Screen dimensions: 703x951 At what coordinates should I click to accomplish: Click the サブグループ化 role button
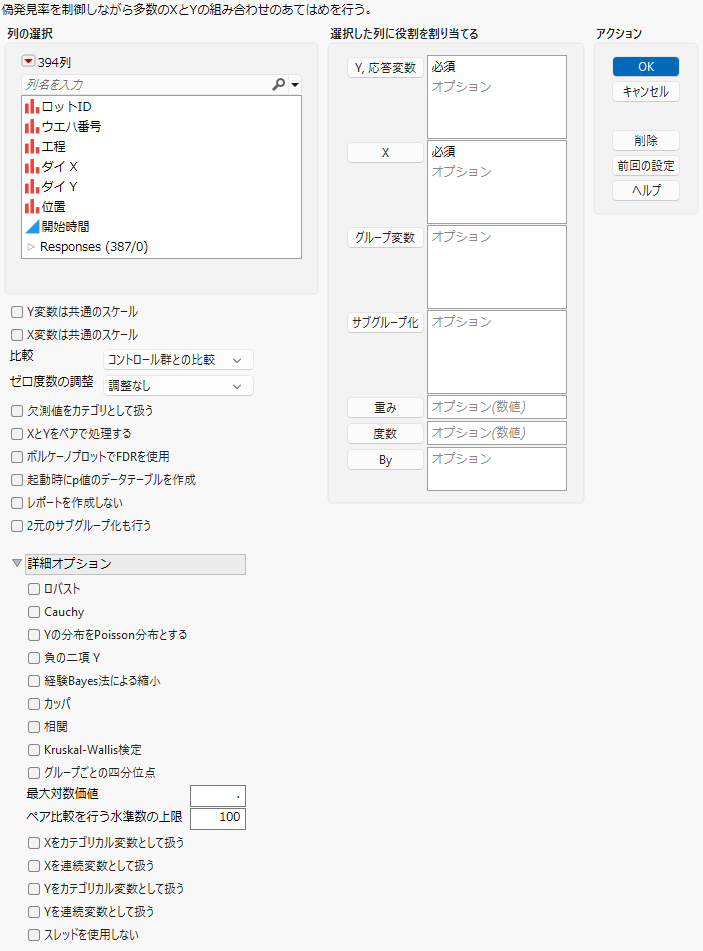(385, 323)
